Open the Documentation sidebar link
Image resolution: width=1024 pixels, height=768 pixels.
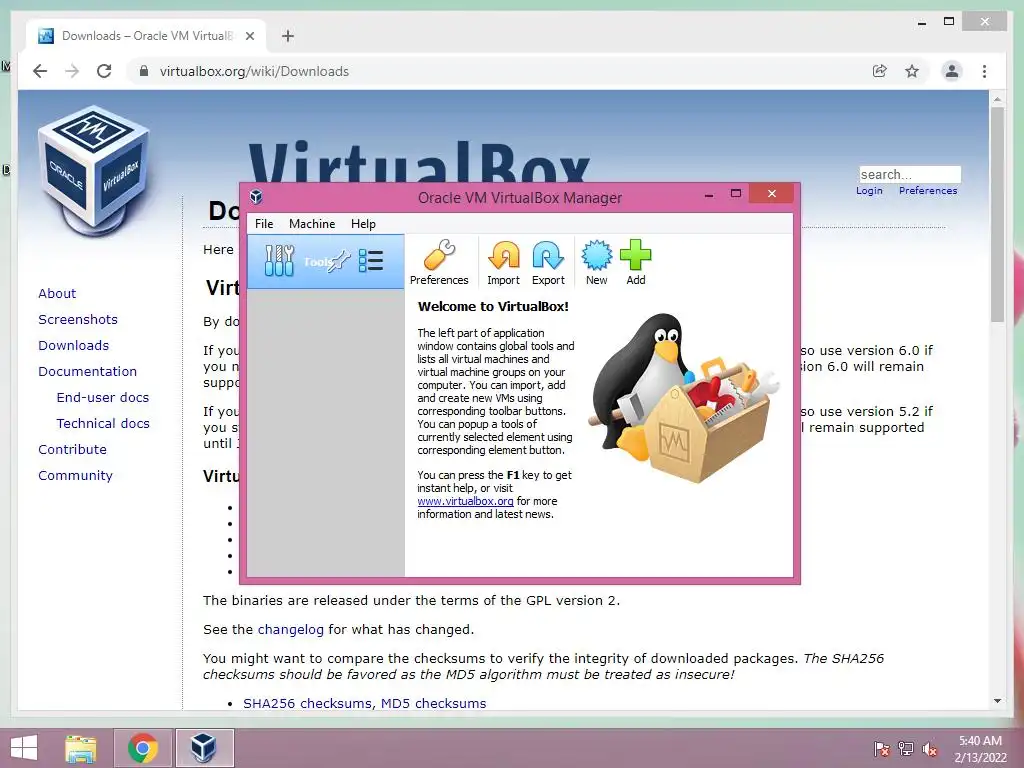(88, 372)
